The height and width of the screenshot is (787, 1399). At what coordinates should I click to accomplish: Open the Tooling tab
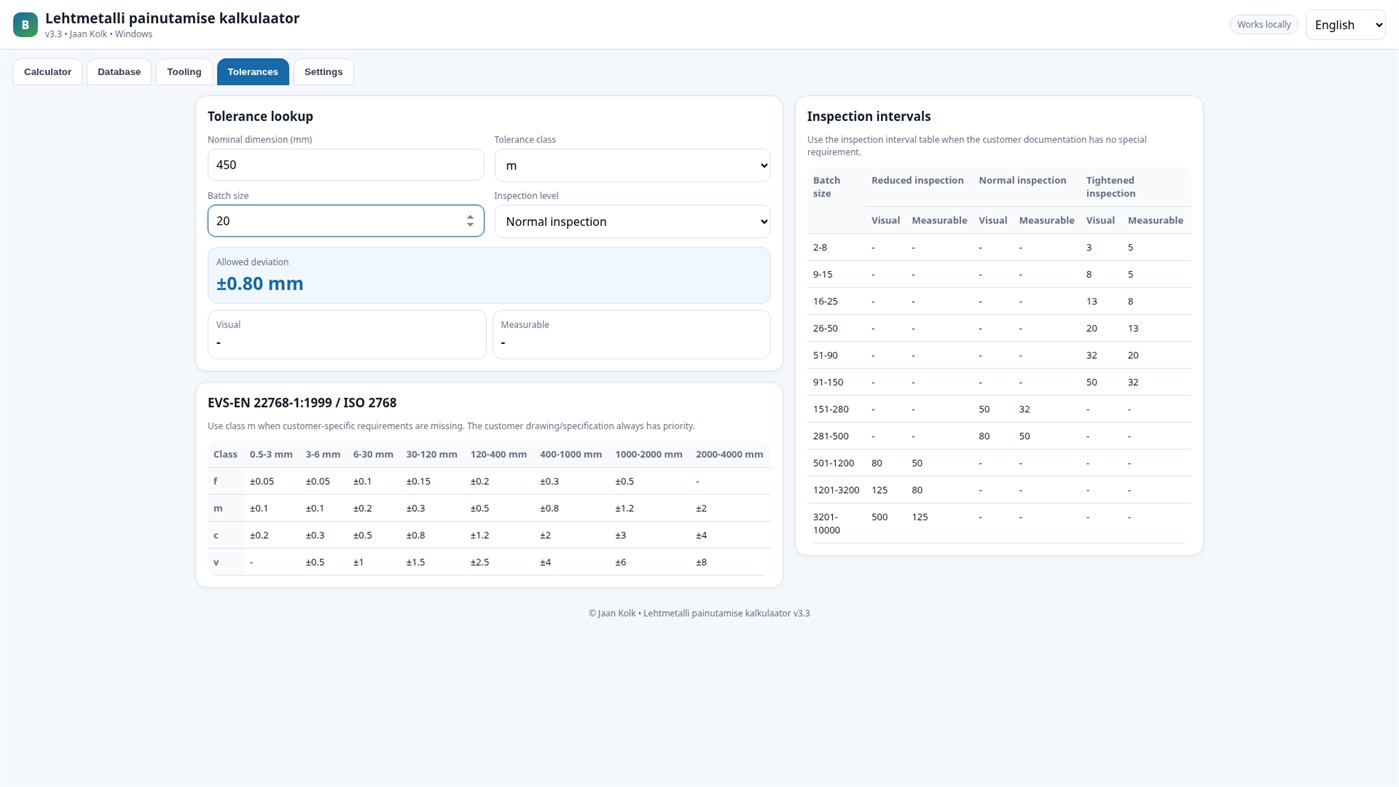pos(184,72)
